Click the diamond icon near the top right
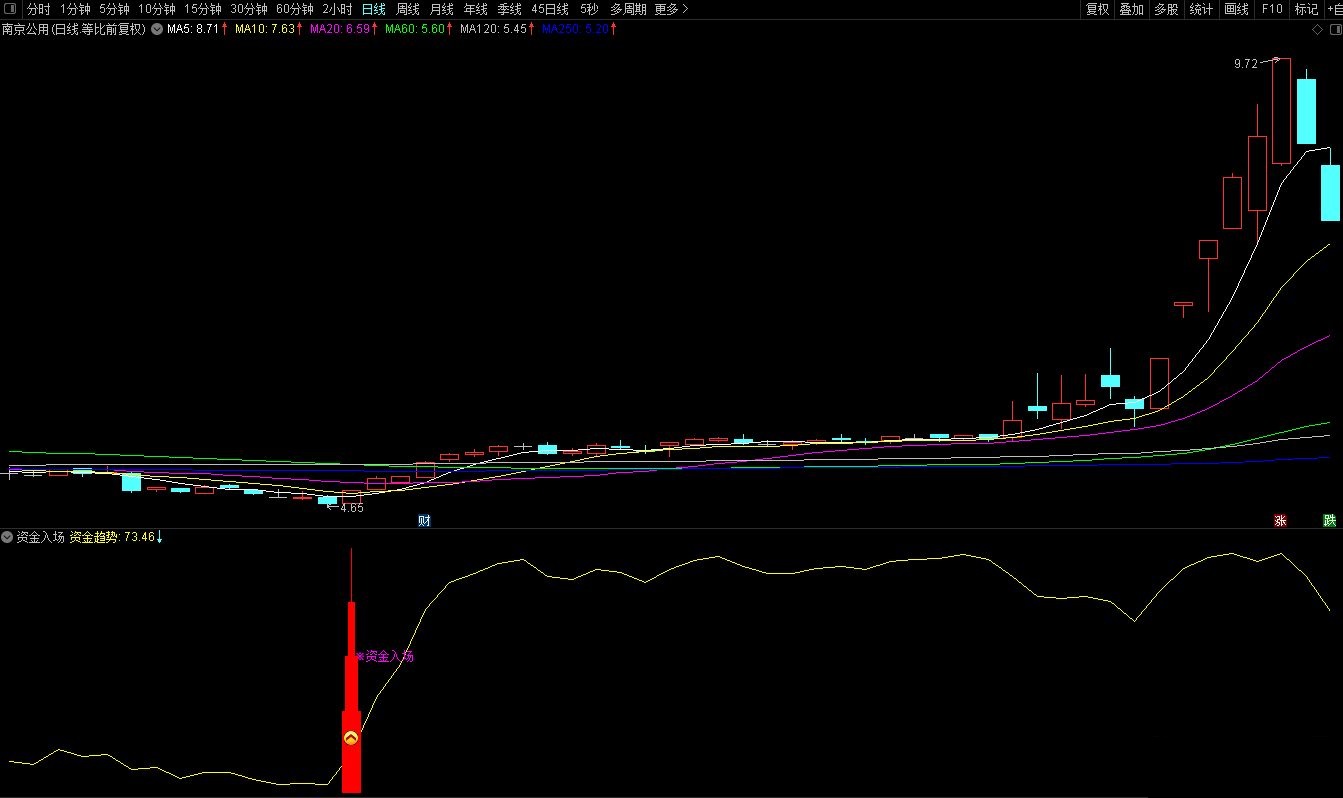 click(x=1318, y=30)
